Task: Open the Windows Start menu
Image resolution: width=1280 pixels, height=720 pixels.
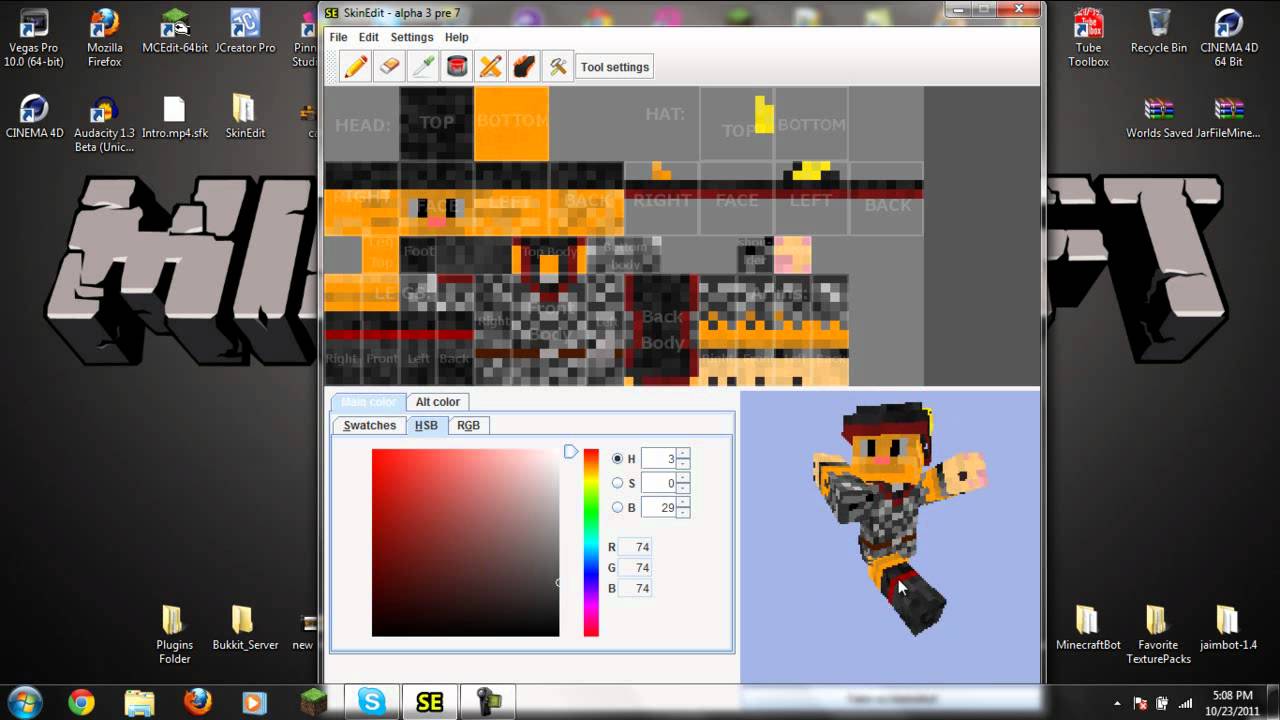Action: coord(24,702)
